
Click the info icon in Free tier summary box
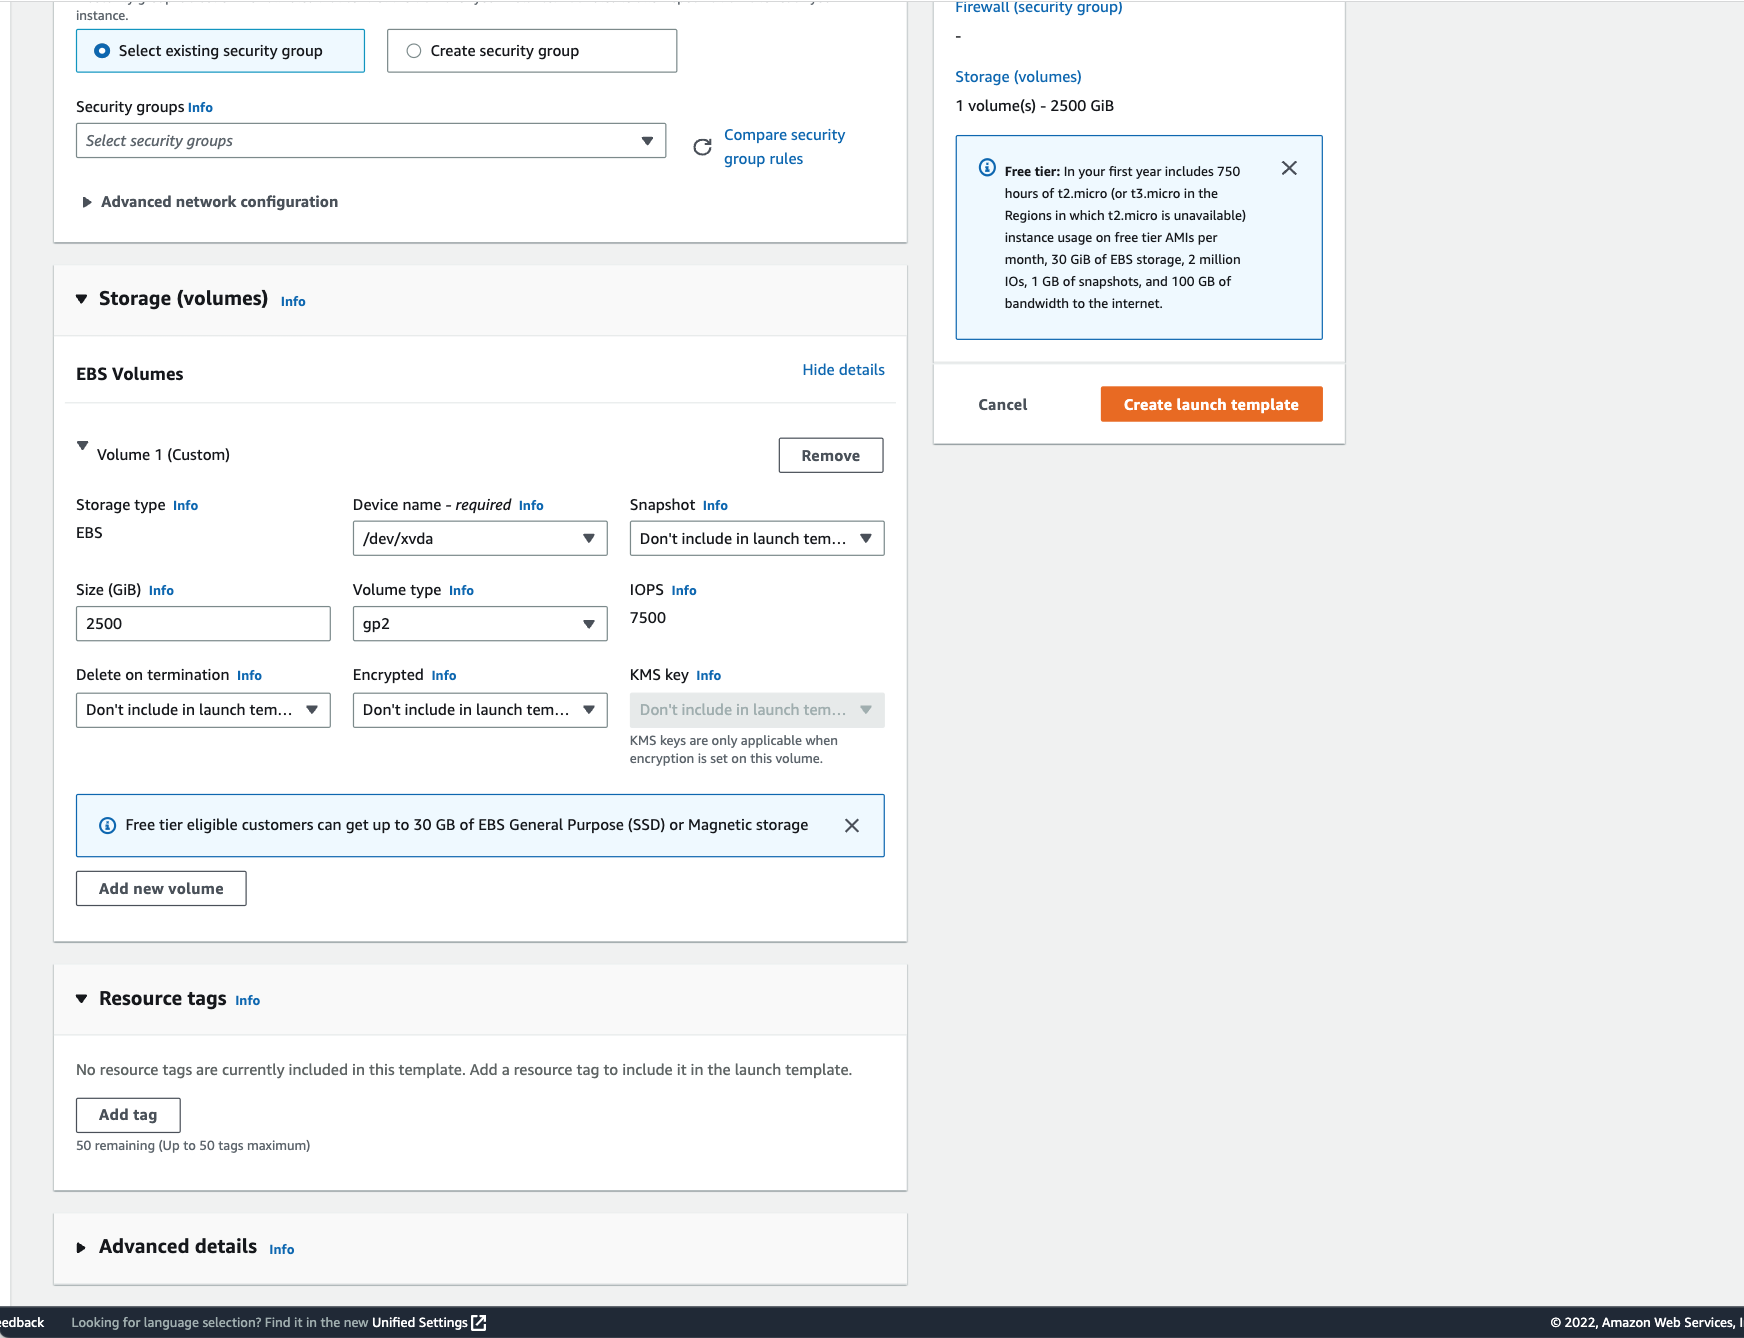tap(987, 168)
